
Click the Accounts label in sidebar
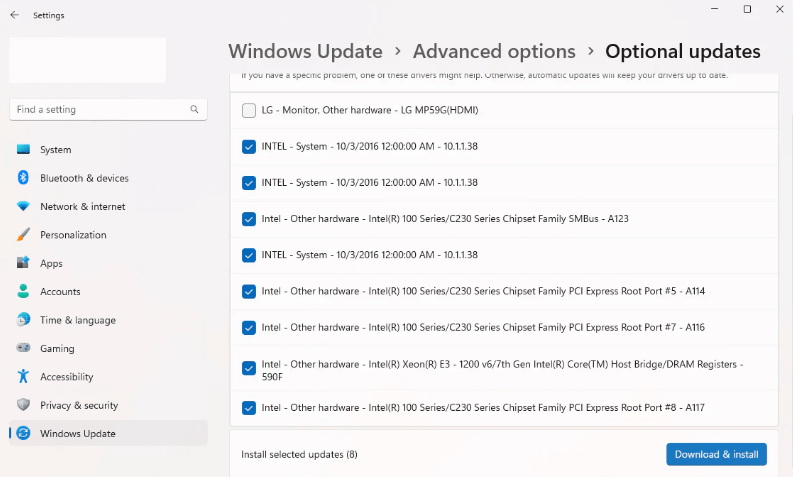(x=60, y=292)
